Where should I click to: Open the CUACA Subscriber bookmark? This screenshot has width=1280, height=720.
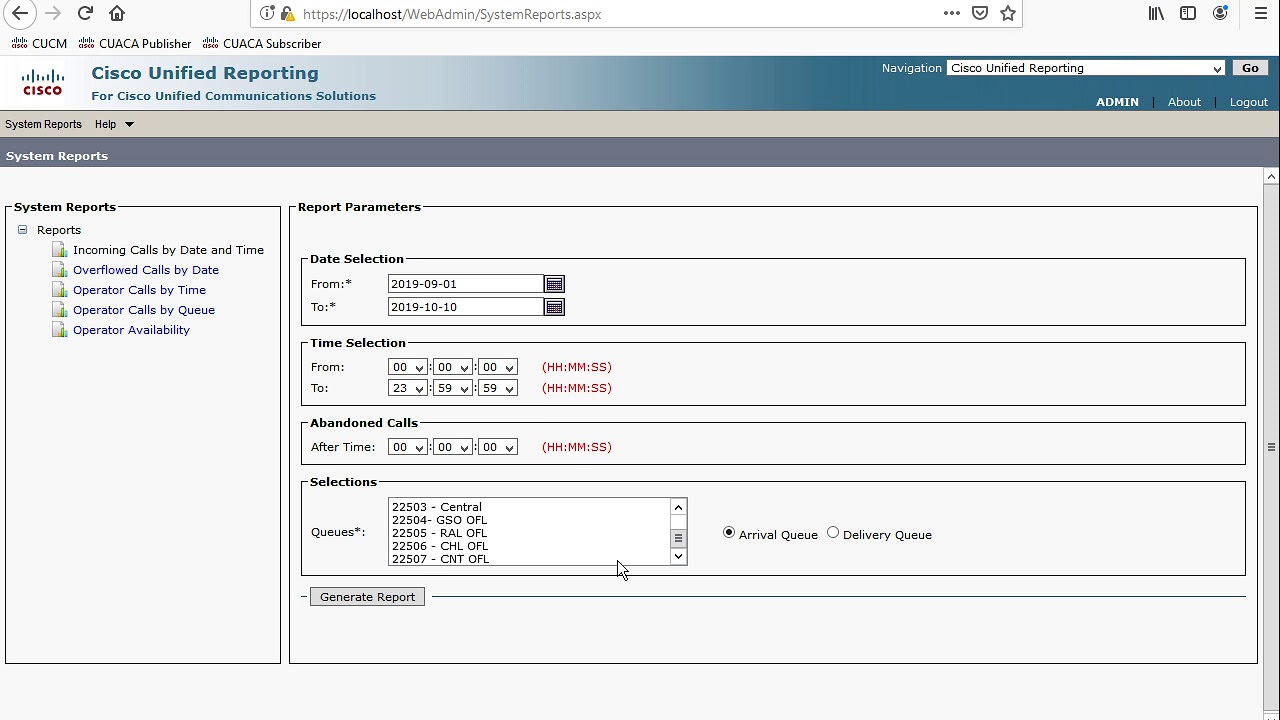(262, 44)
